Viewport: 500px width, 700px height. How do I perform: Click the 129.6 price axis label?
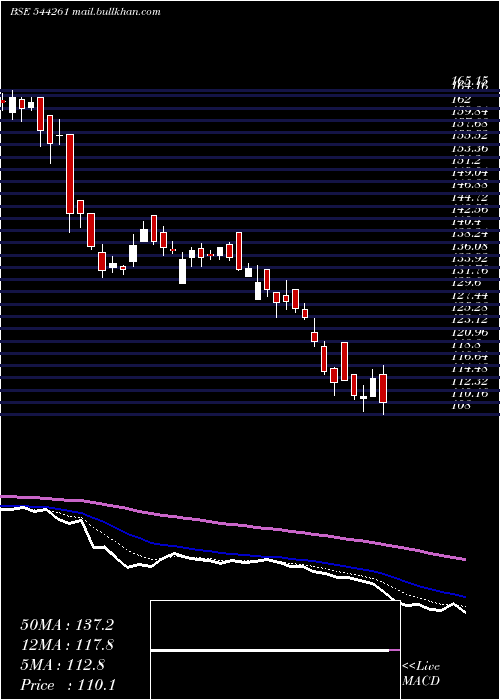click(x=466, y=283)
